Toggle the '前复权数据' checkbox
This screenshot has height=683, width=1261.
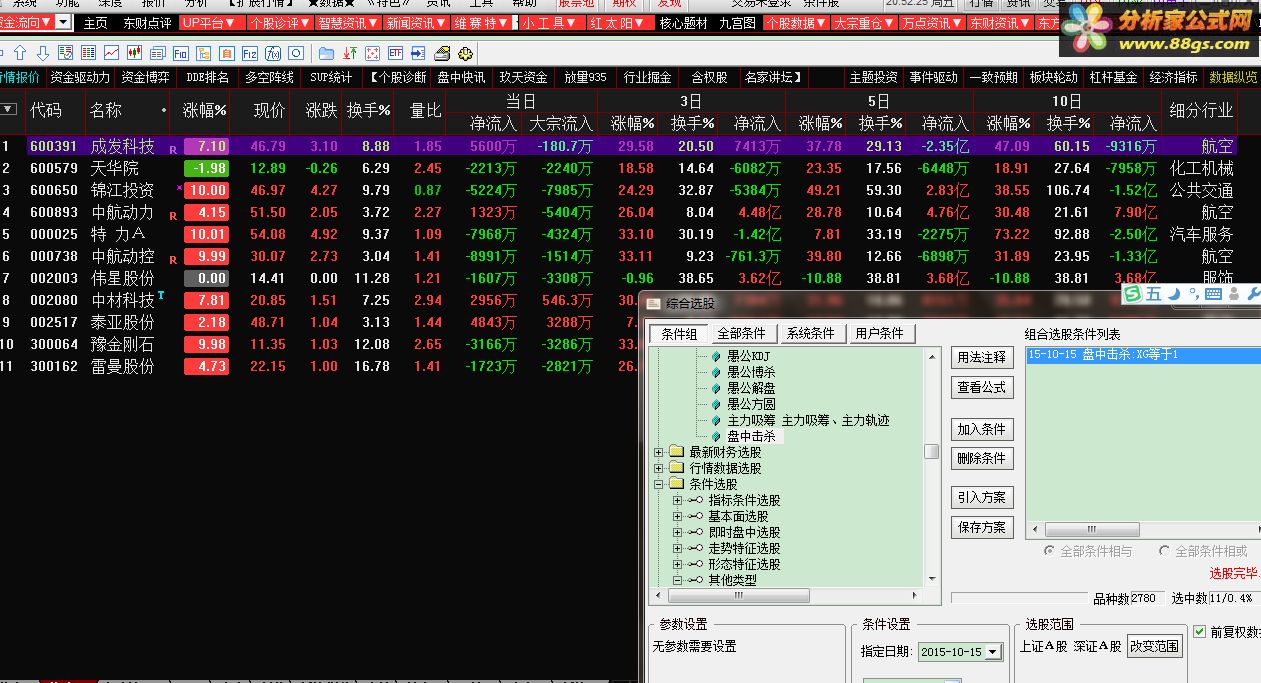click(1200, 632)
